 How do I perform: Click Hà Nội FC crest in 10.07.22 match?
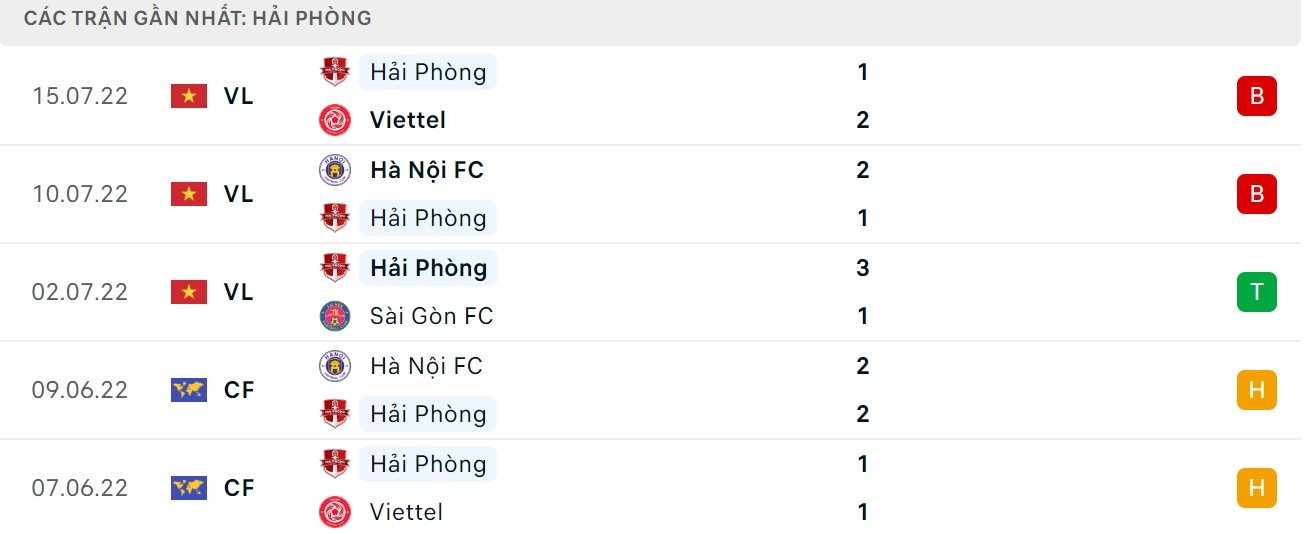point(334,170)
